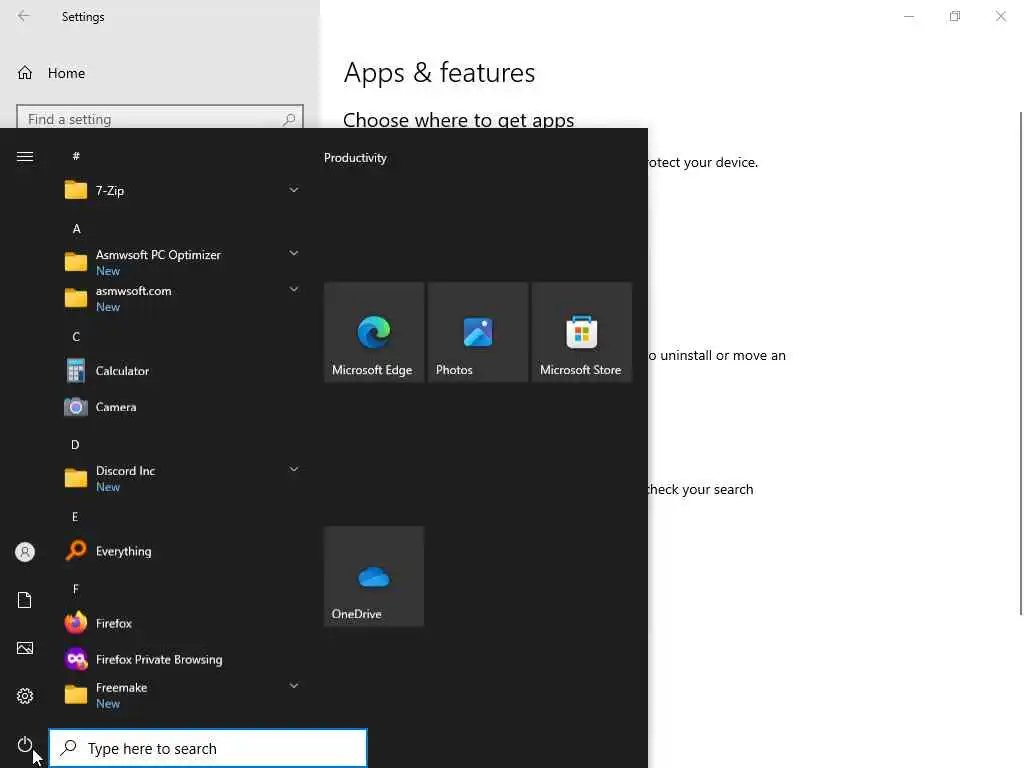Screen dimensions: 1024x768
Task: Click the 'Calculator' app label
Action: [122, 371]
